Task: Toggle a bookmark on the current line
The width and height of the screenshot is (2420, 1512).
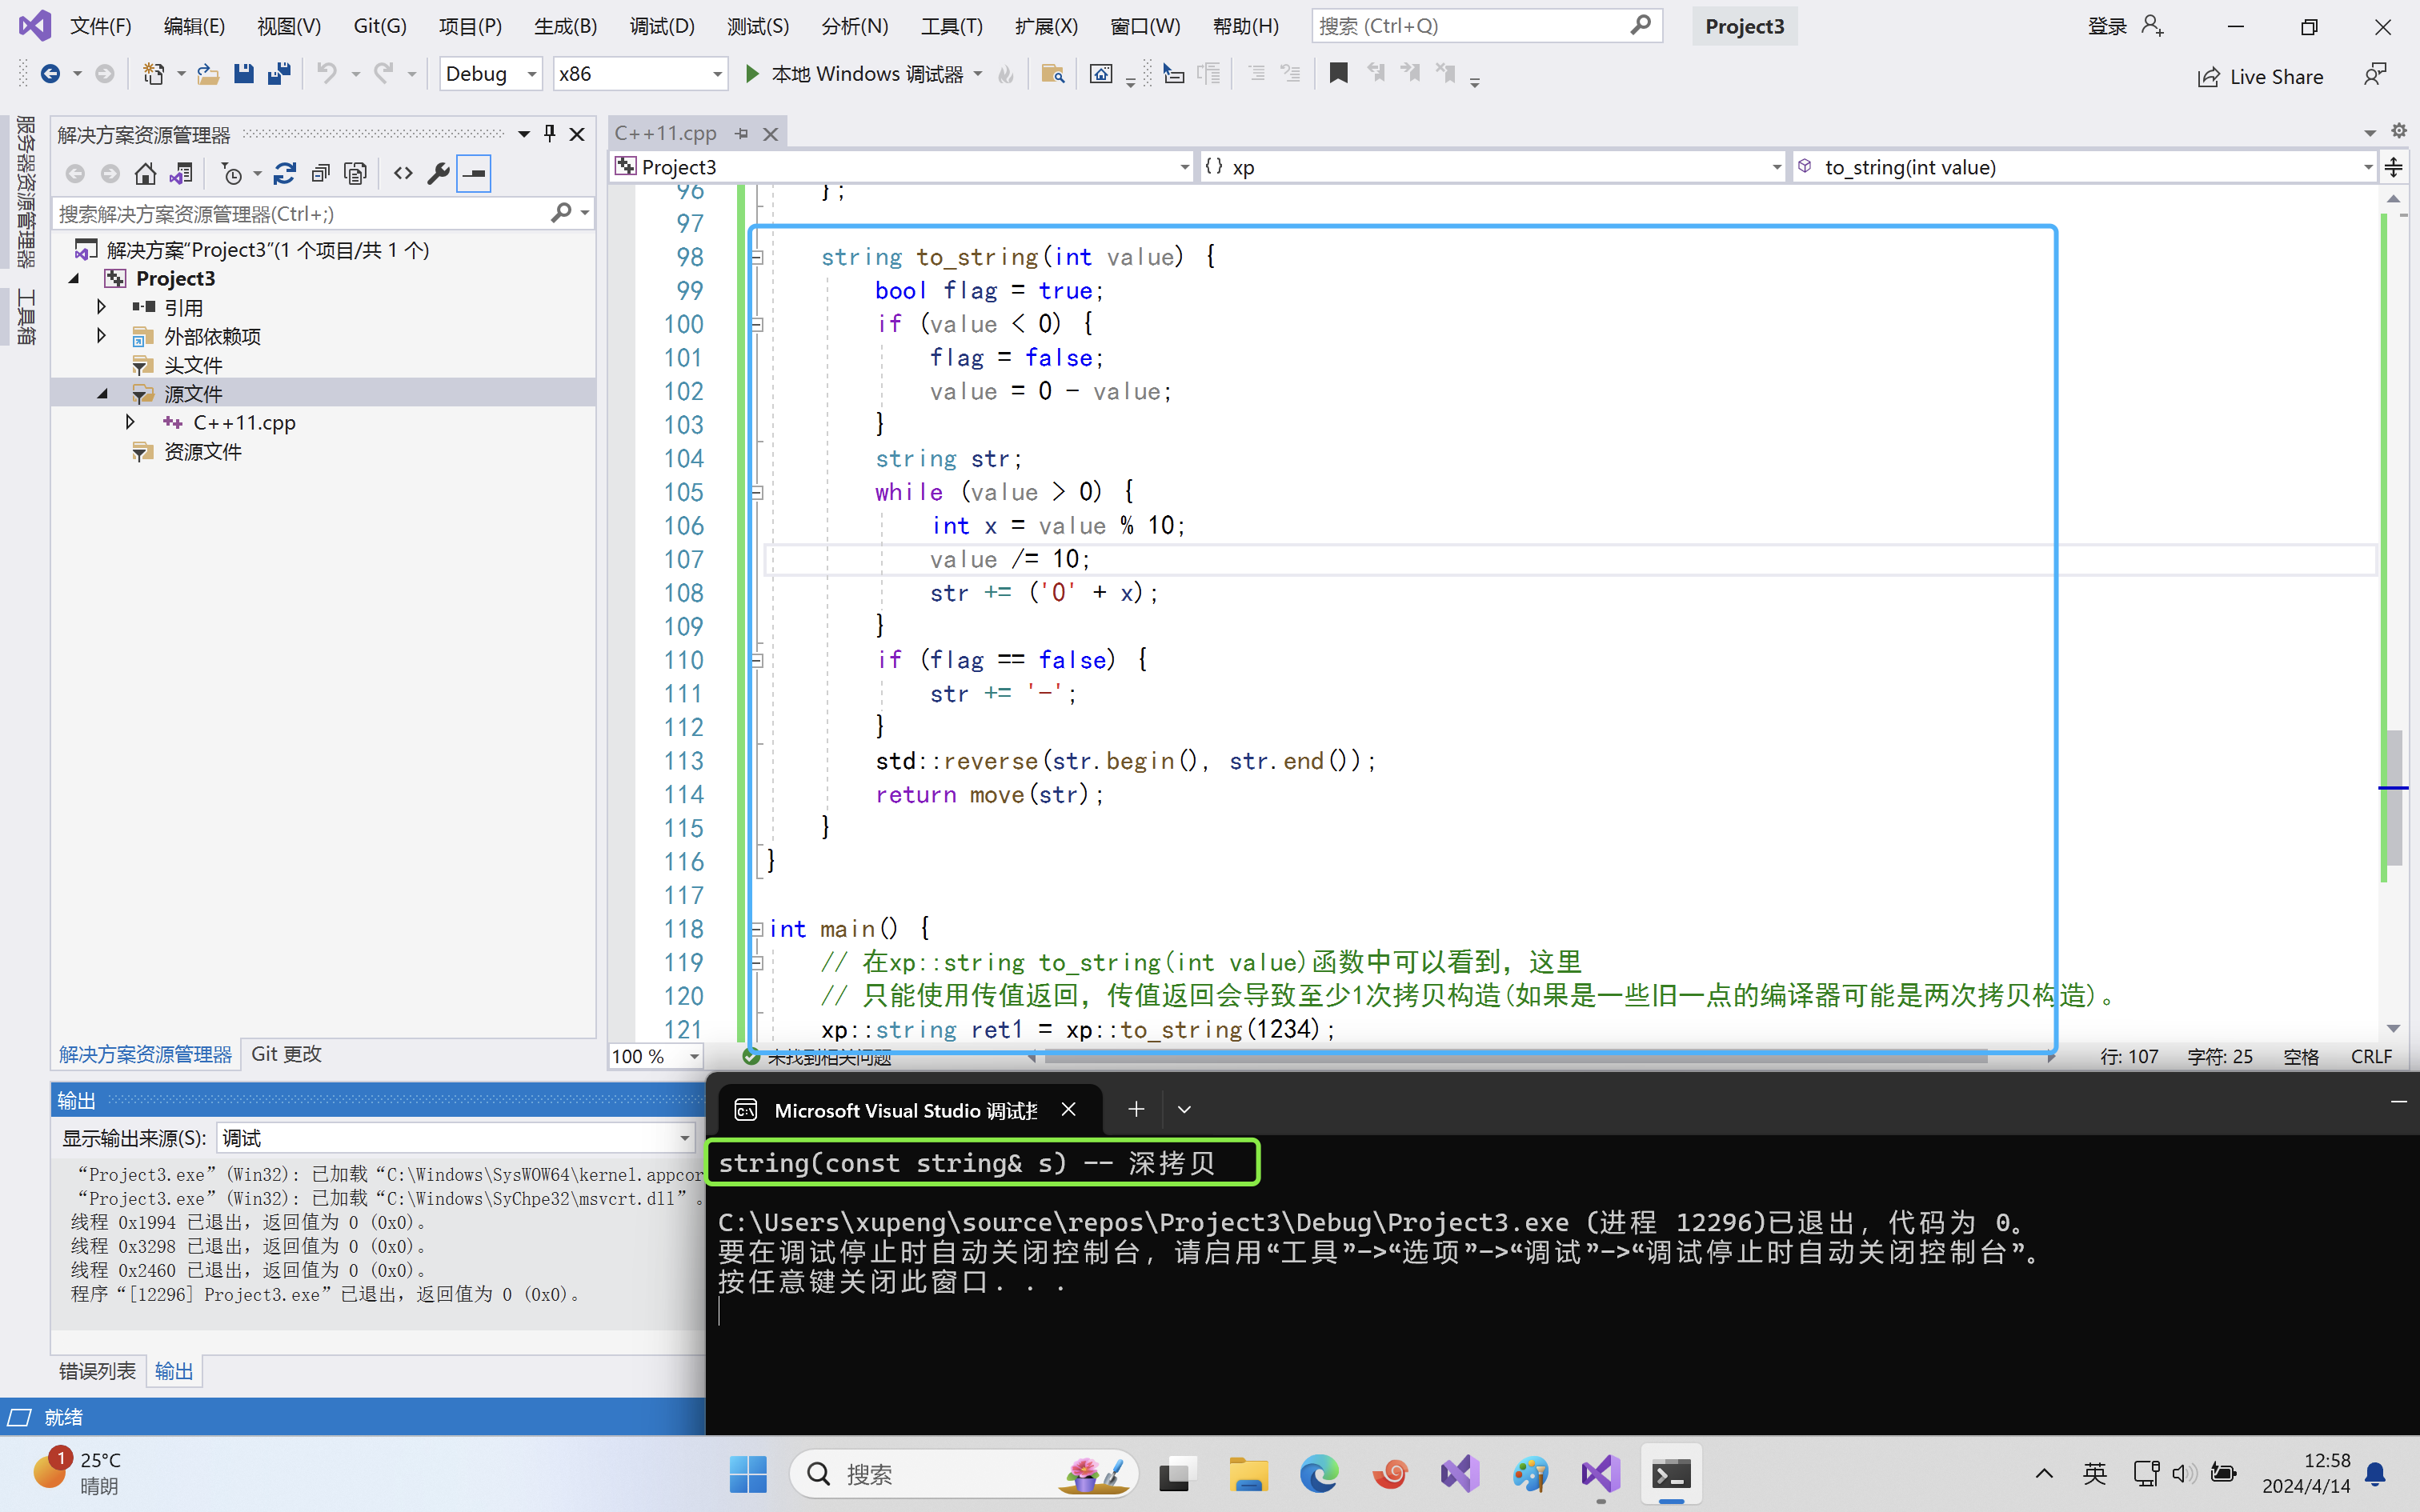Action: [1338, 73]
